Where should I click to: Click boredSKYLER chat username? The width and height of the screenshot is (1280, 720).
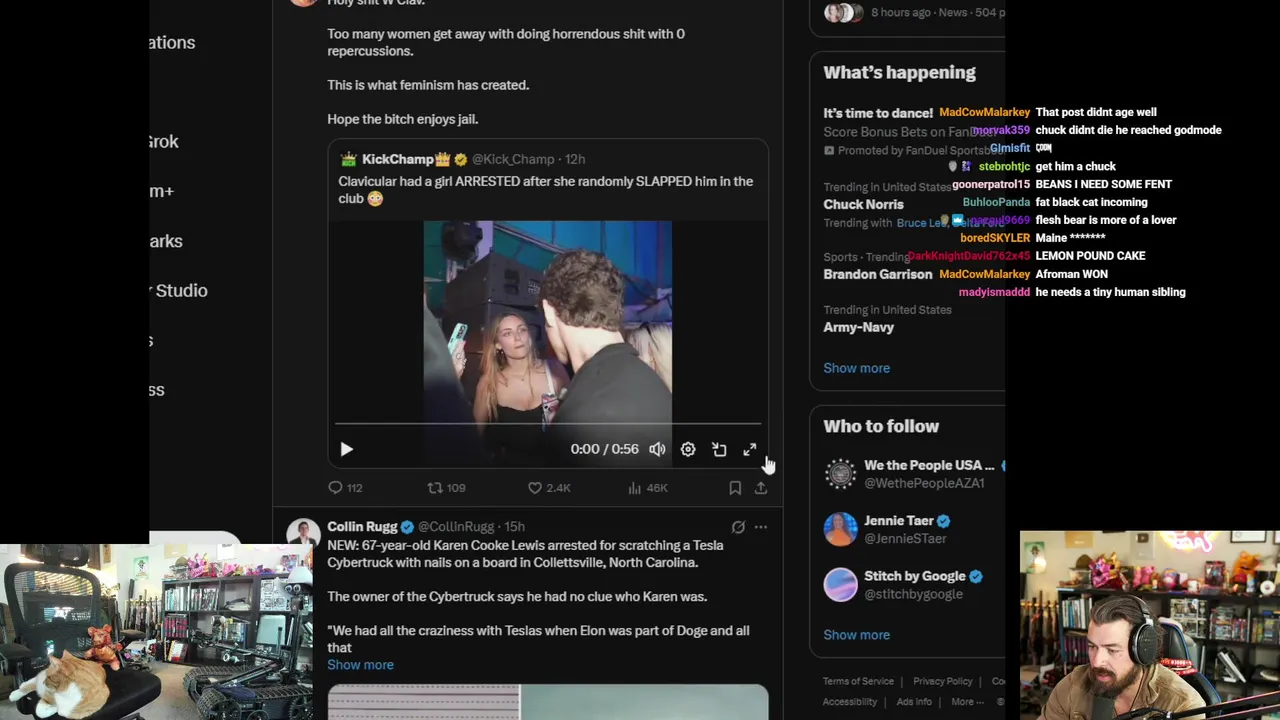point(995,238)
